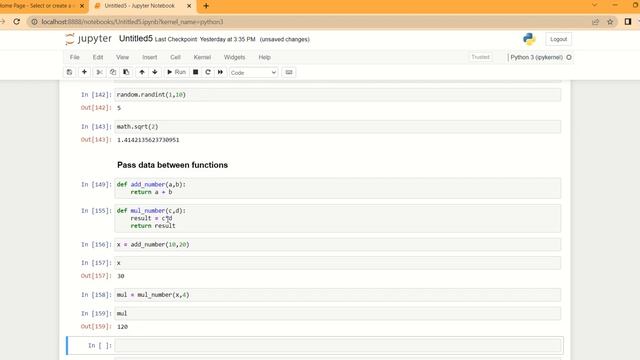Open the Edit menu
The height and width of the screenshot is (360, 640).
coord(98,57)
